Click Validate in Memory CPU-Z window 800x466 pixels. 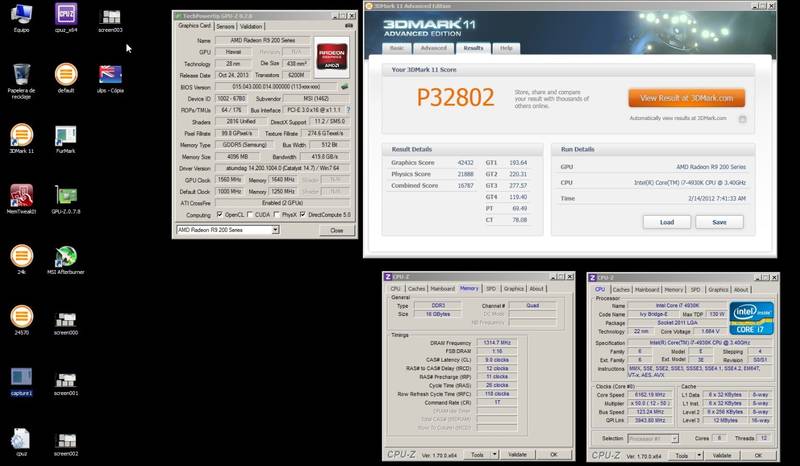coord(517,454)
